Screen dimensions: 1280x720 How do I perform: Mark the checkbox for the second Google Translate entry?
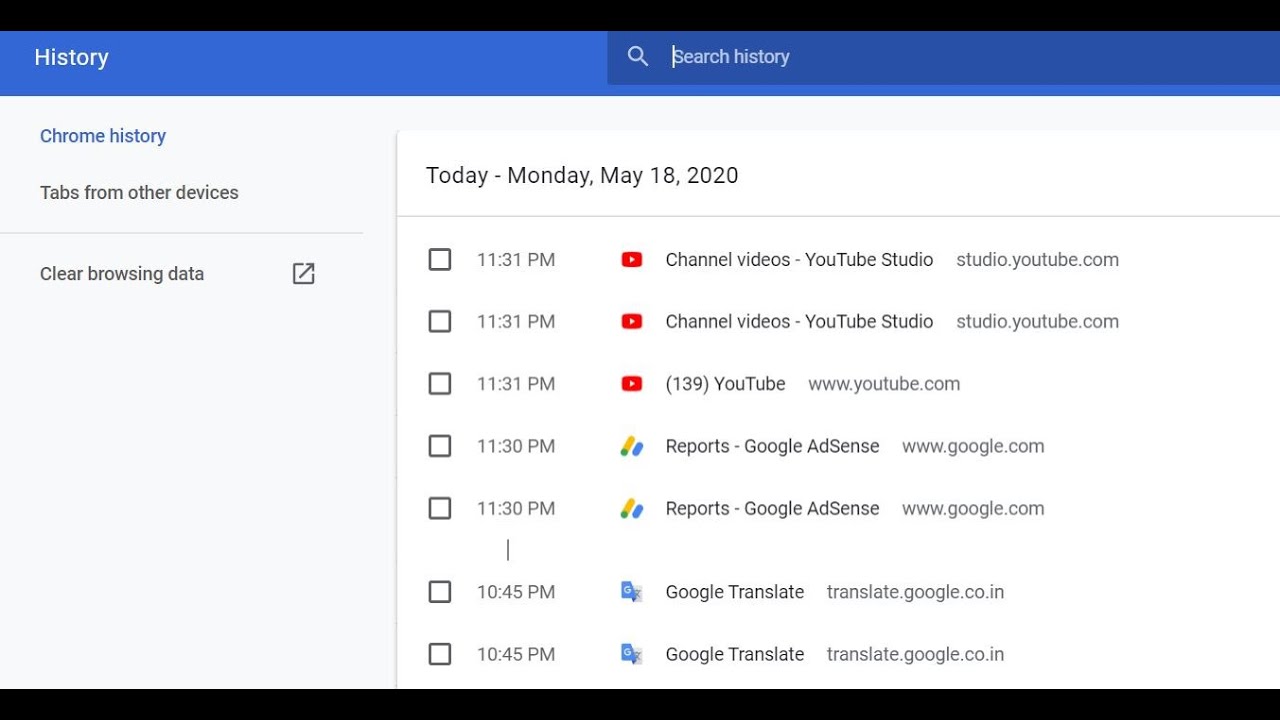click(x=440, y=654)
